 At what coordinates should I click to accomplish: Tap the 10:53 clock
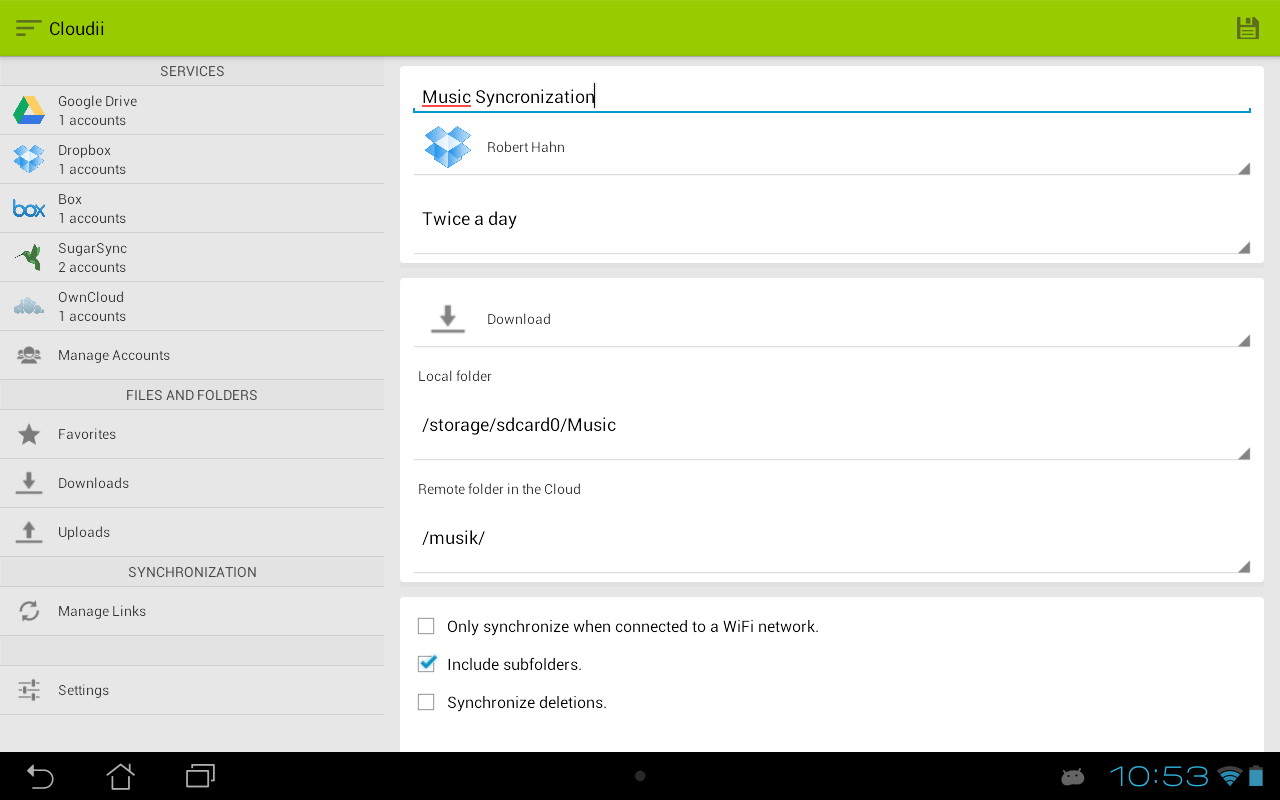pyautogui.click(x=1159, y=776)
